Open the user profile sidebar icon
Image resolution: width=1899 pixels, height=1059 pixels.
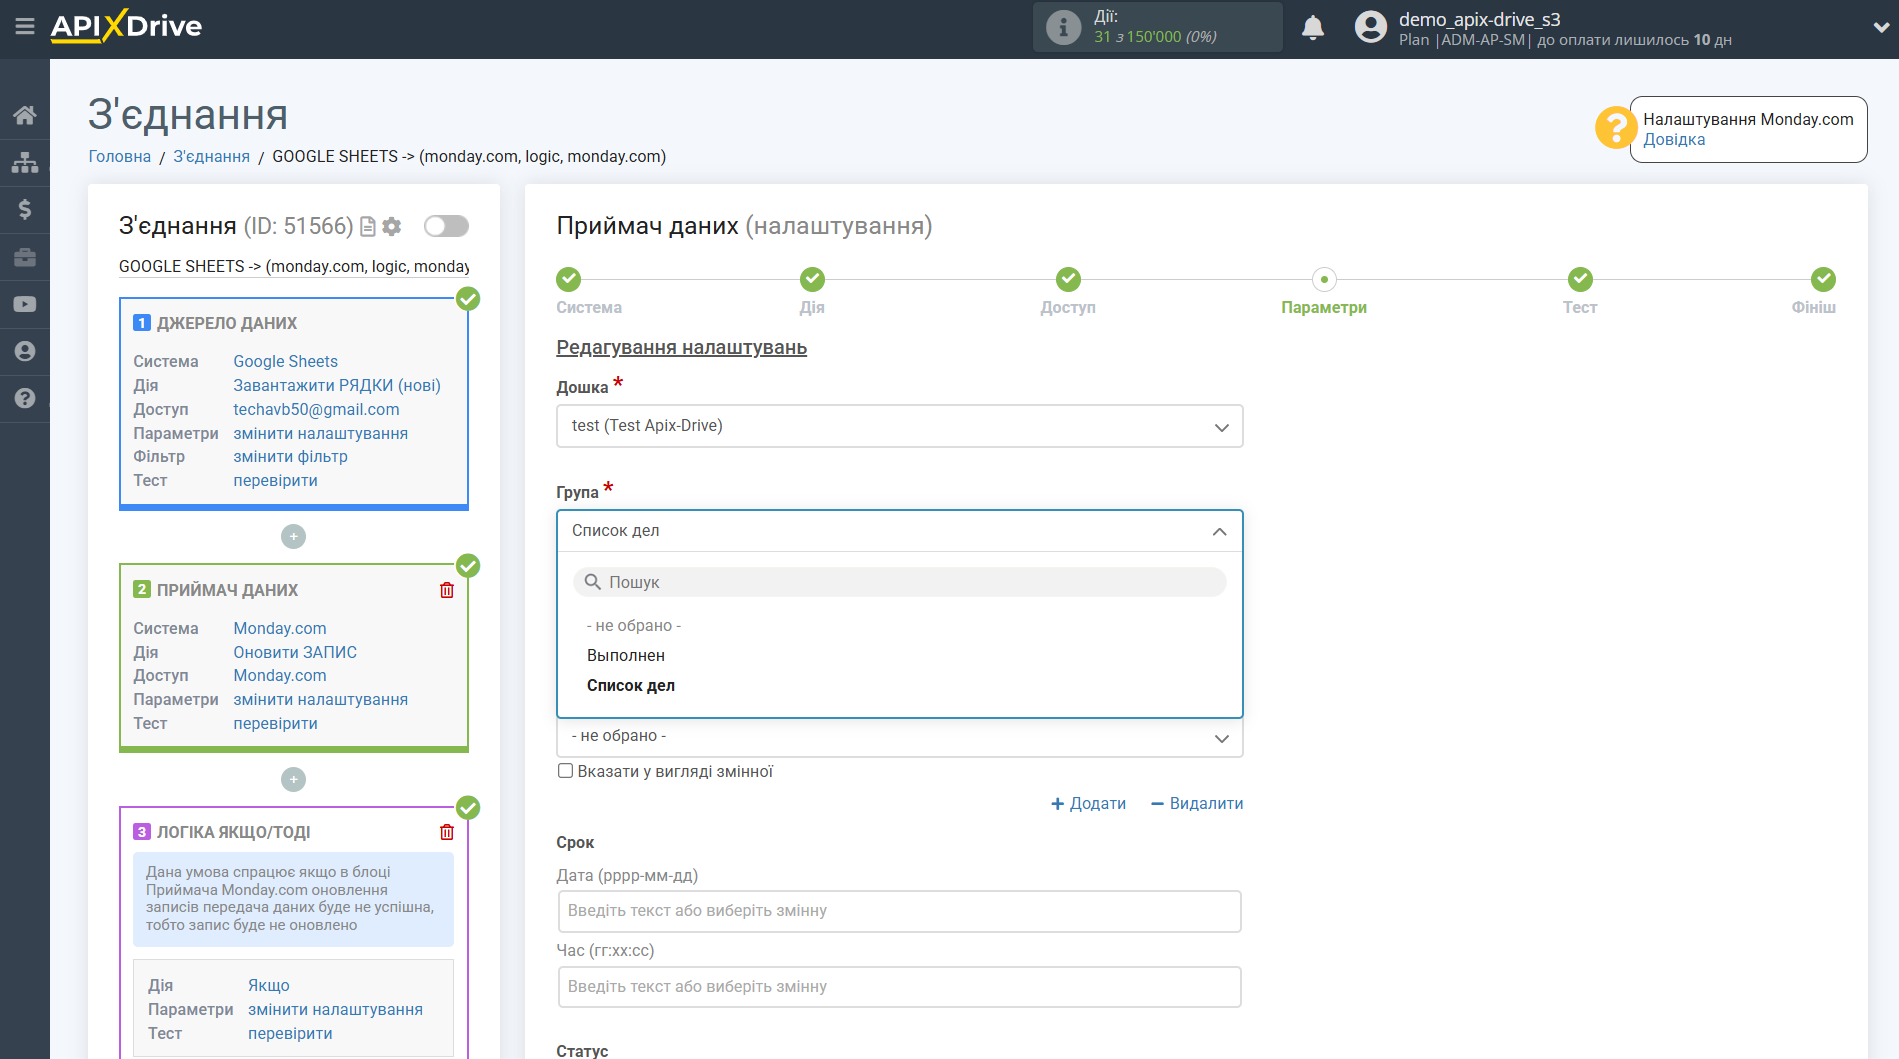tap(25, 351)
